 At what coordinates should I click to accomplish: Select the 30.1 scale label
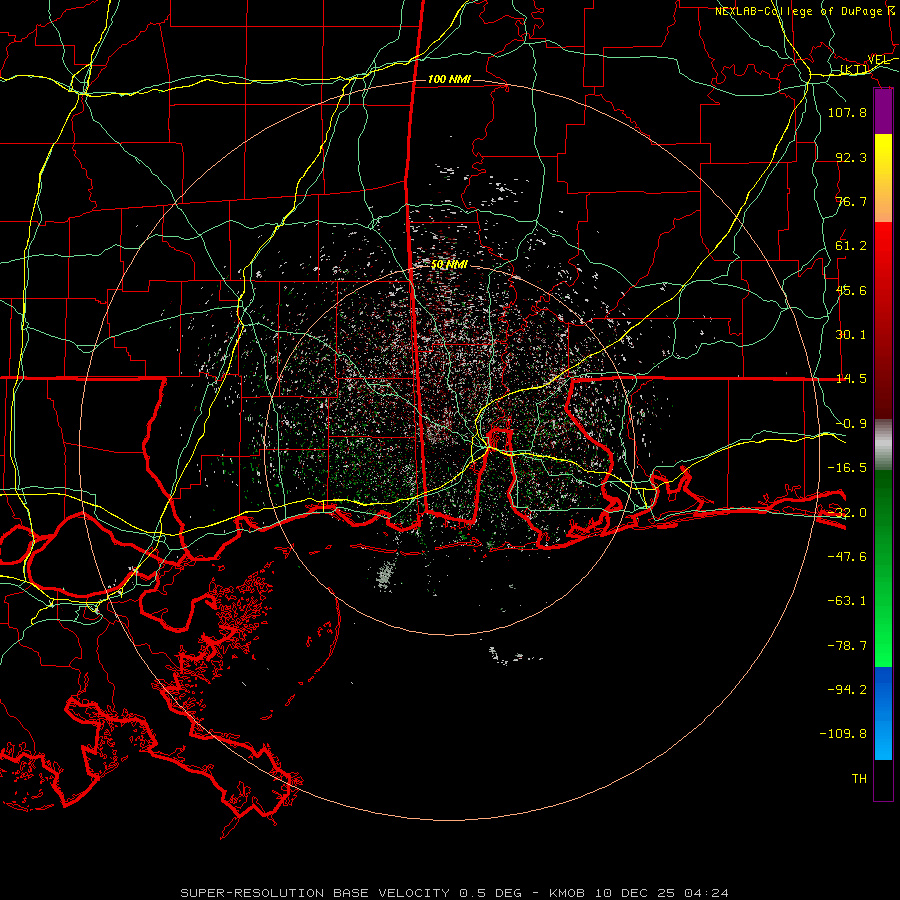pyautogui.click(x=851, y=335)
